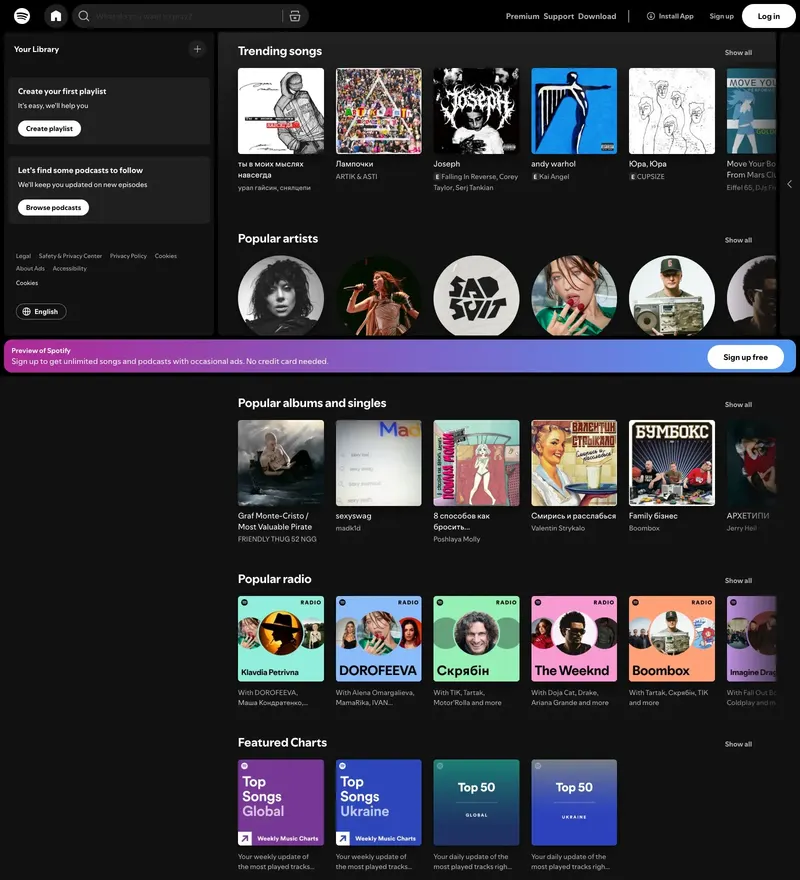Show all Popular radio

(x=738, y=580)
